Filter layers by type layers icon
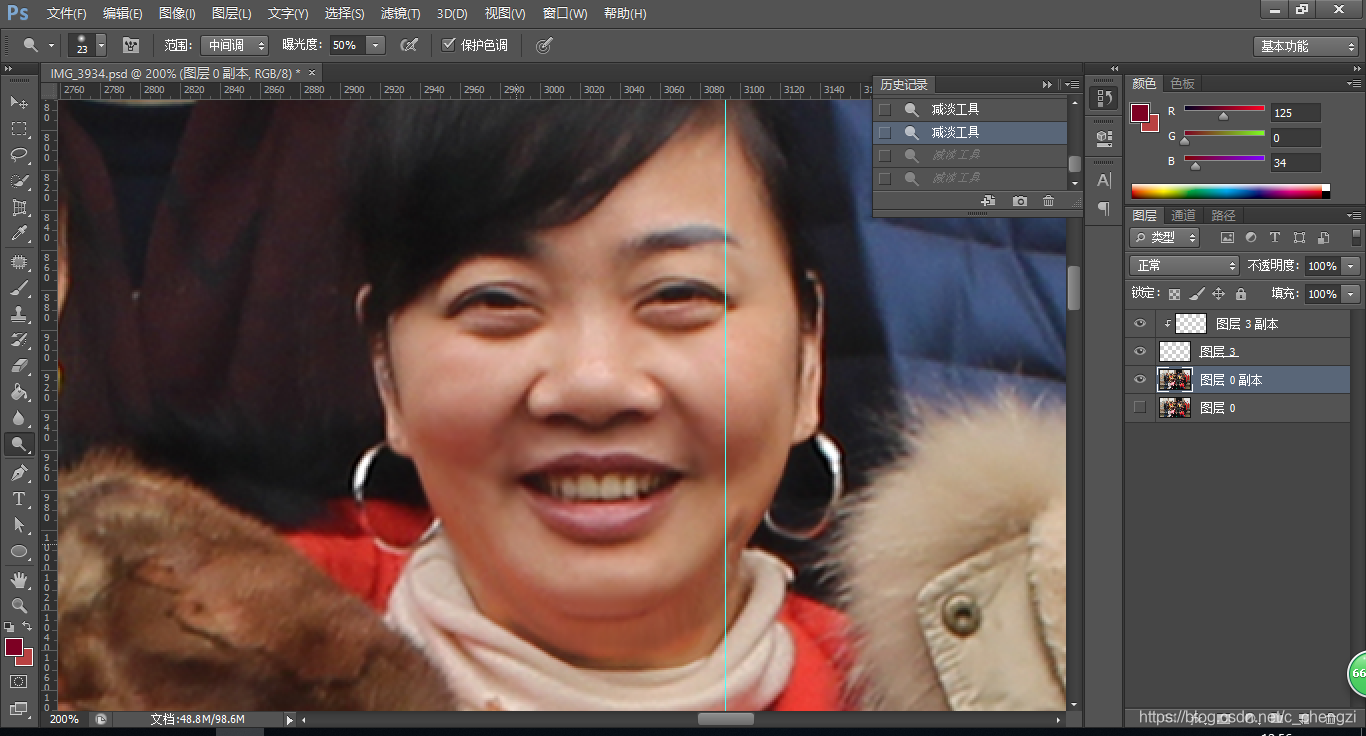The image size is (1366, 736). [x=1275, y=238]
